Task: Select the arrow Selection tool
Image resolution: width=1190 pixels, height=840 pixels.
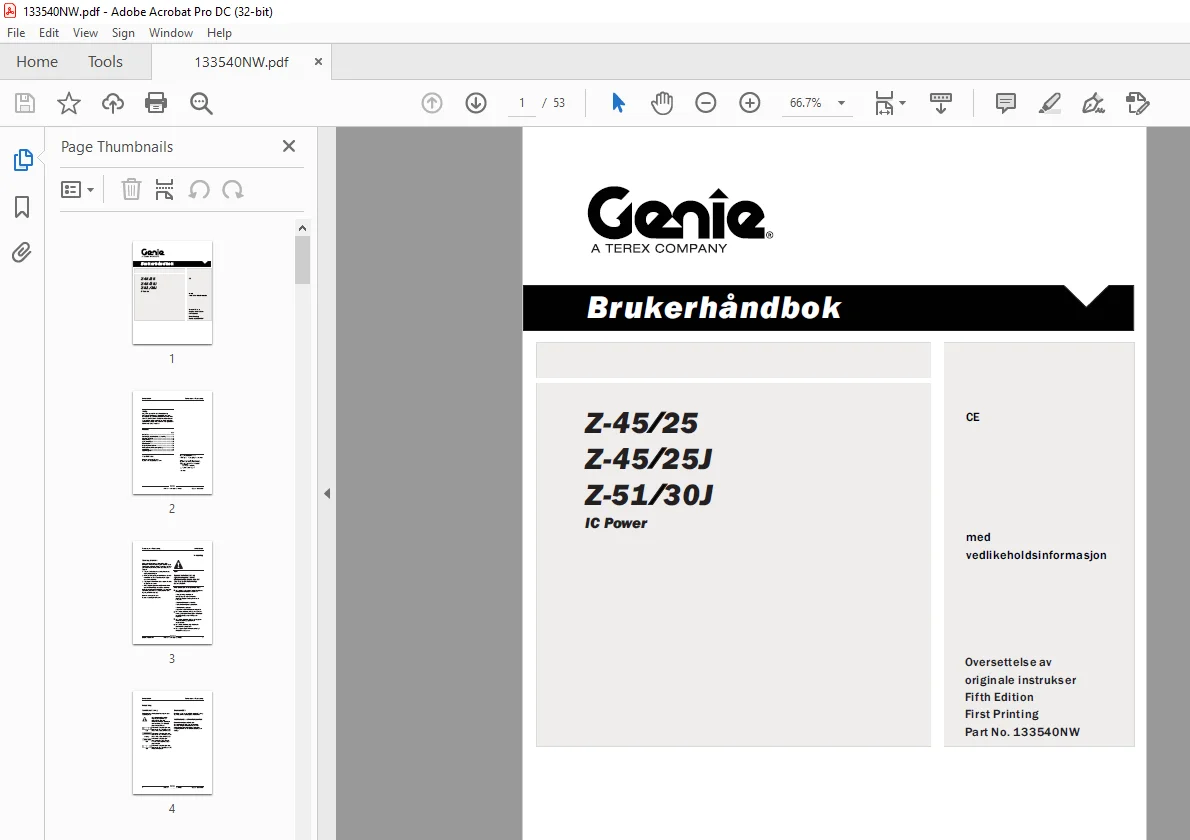Action: pos(619,102)
